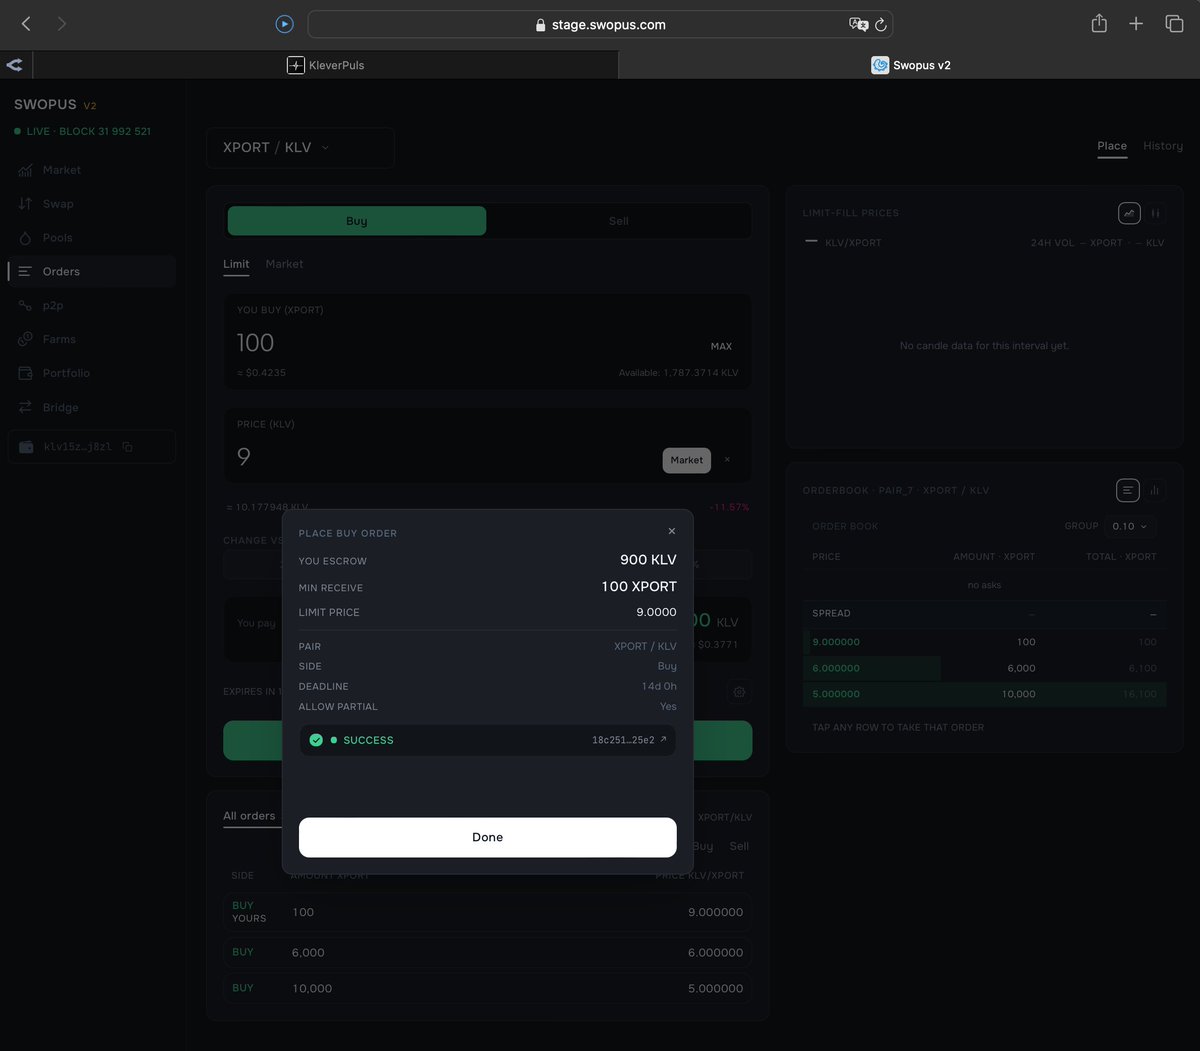Expand the Group 0.10 dropdown
Image resolution: width=1200 pixels, height=1051 pixels.
click(1131, 526)
